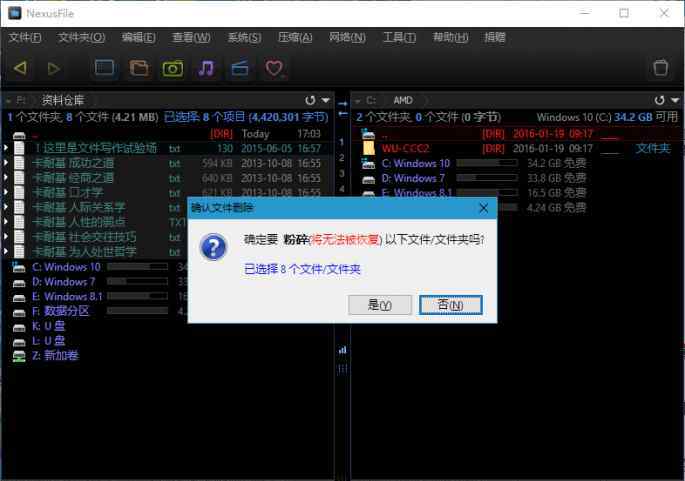Open left panel path dropdown arrow
The image size is (685, 481).
click(325, 100)
